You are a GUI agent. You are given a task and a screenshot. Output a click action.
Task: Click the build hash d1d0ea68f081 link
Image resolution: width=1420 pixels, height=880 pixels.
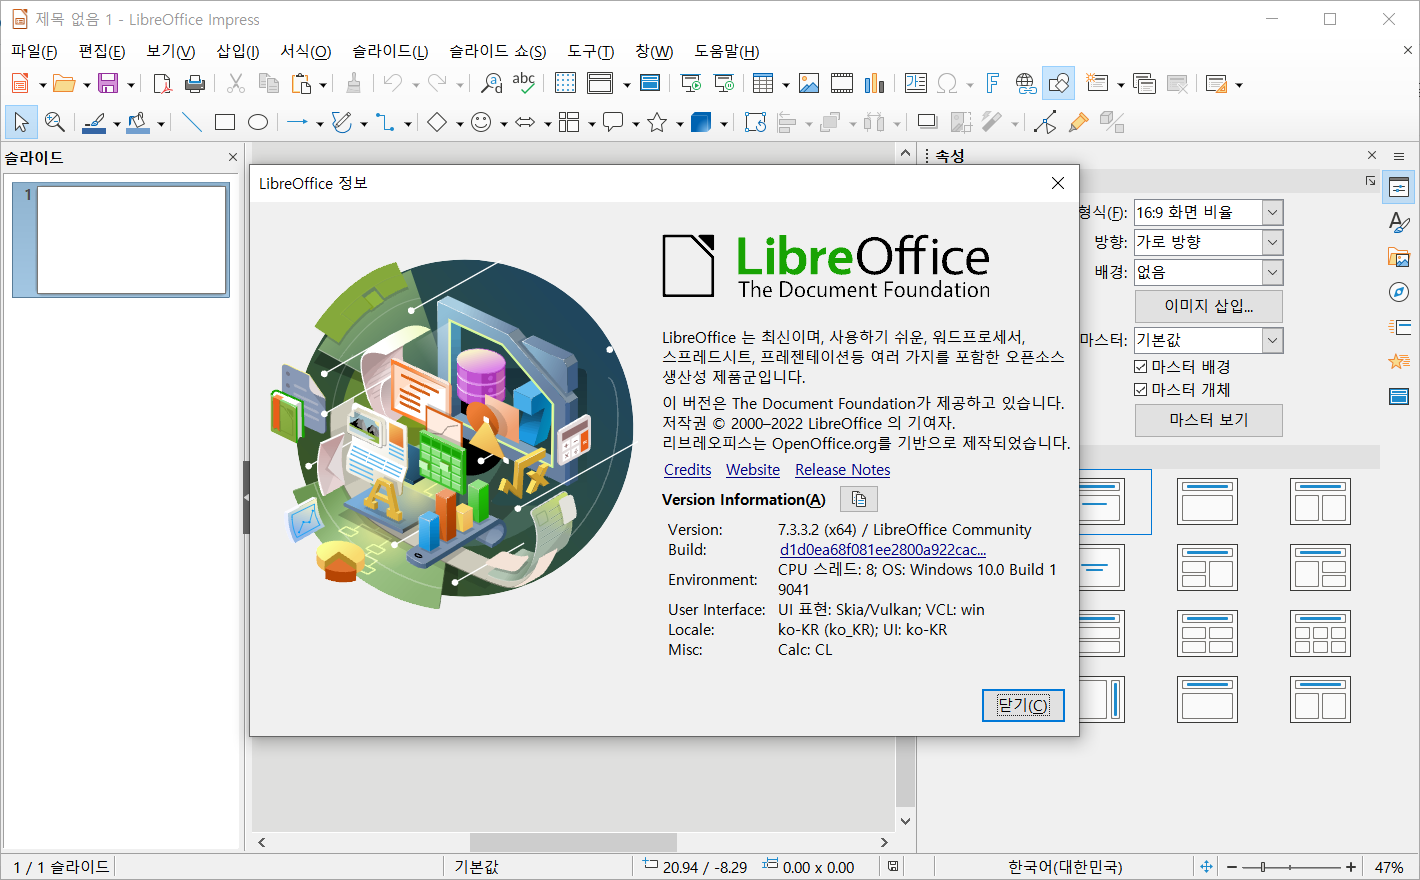coord(883,550)
